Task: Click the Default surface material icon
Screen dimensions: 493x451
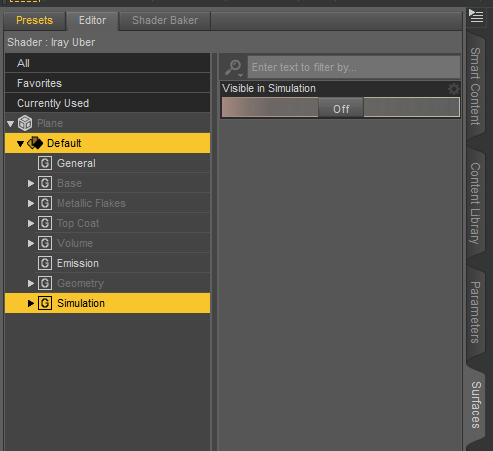Action: 35,143
